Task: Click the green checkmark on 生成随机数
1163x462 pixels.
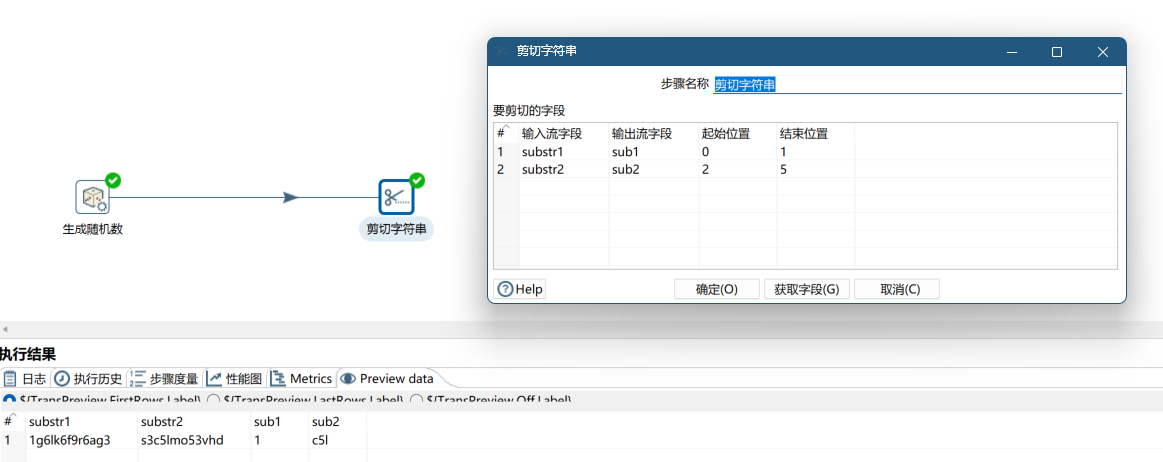Action: (x=113, y=180)
